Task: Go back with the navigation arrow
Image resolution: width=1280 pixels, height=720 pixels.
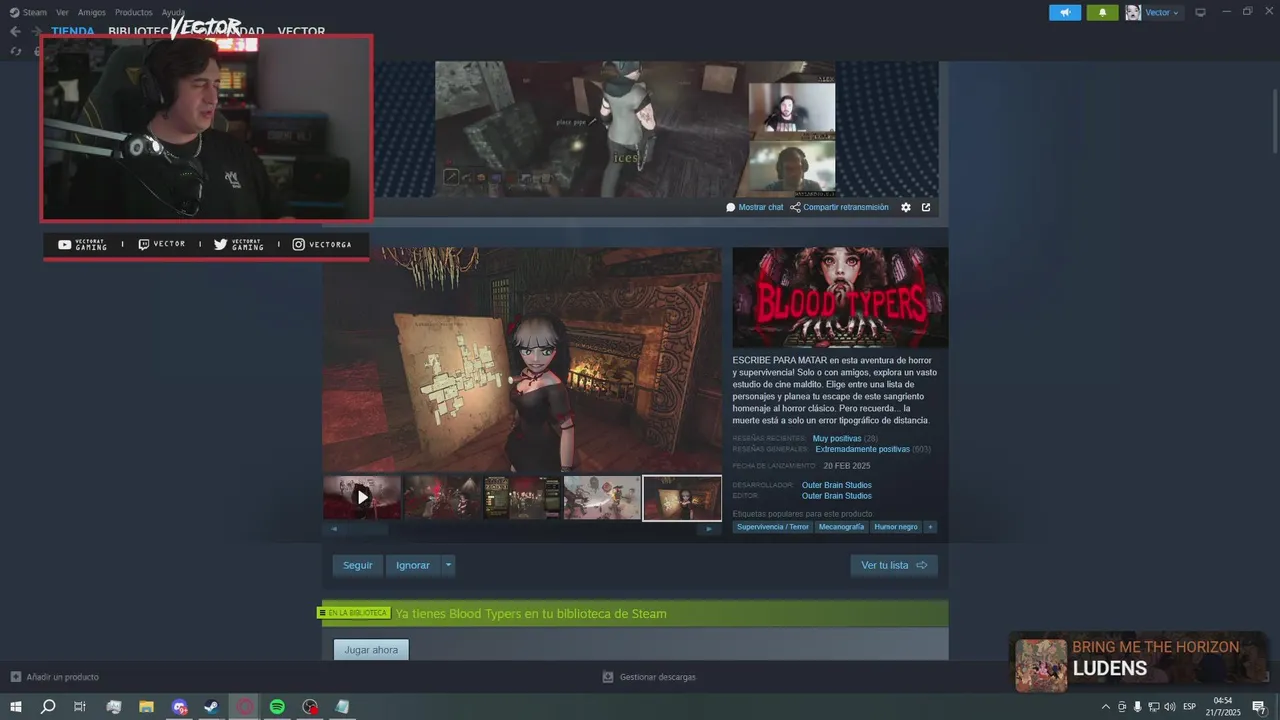Action: coord(15,31)
